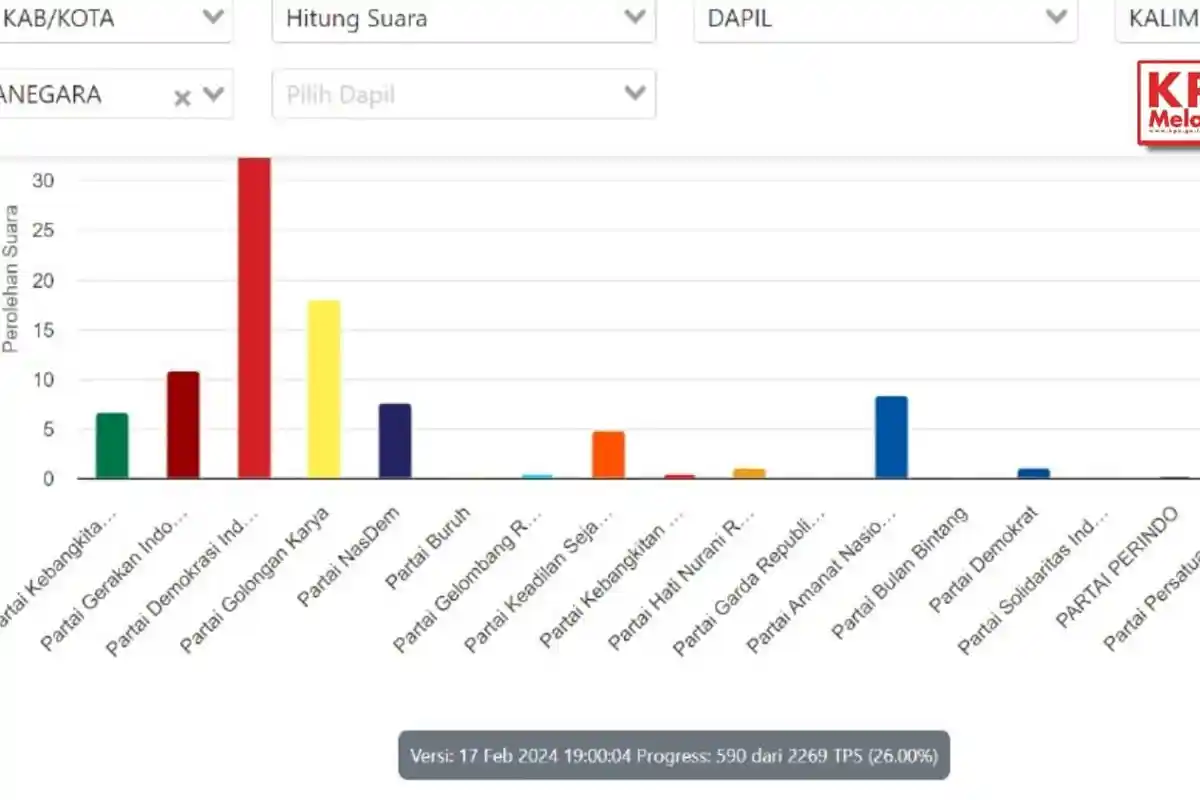Click the chevron on the KAB/KOTA selector
This screenshot has height=800, width=1200.
212,17
